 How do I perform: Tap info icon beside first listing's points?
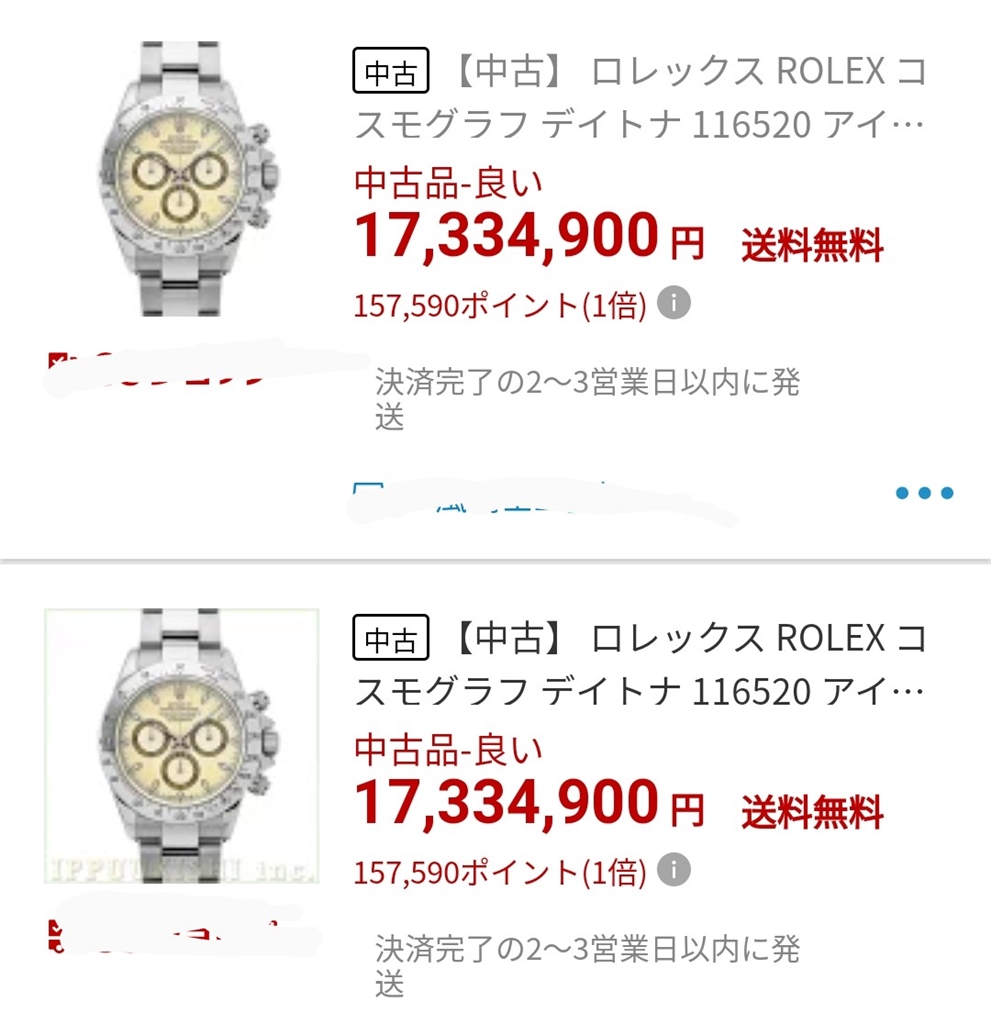(674, 303)
